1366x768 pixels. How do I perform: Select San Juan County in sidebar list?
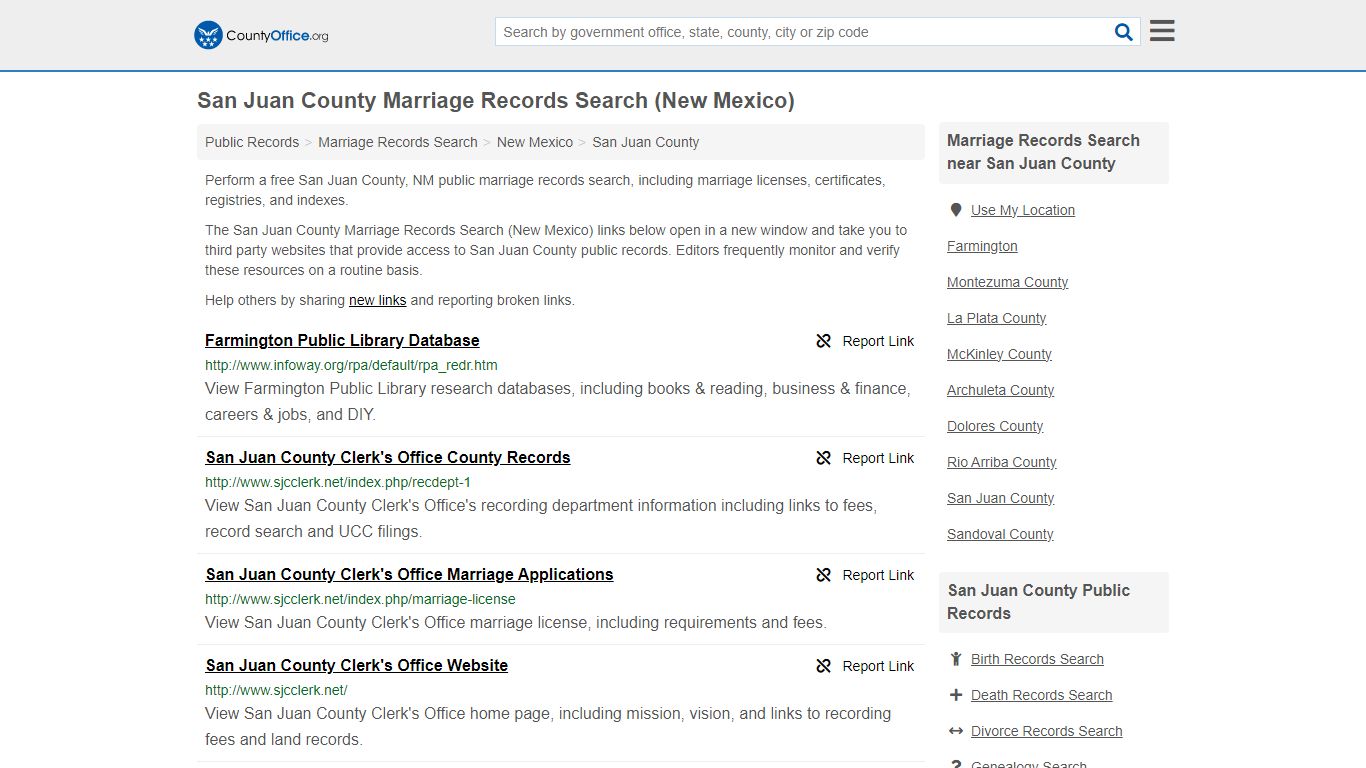1000,498
